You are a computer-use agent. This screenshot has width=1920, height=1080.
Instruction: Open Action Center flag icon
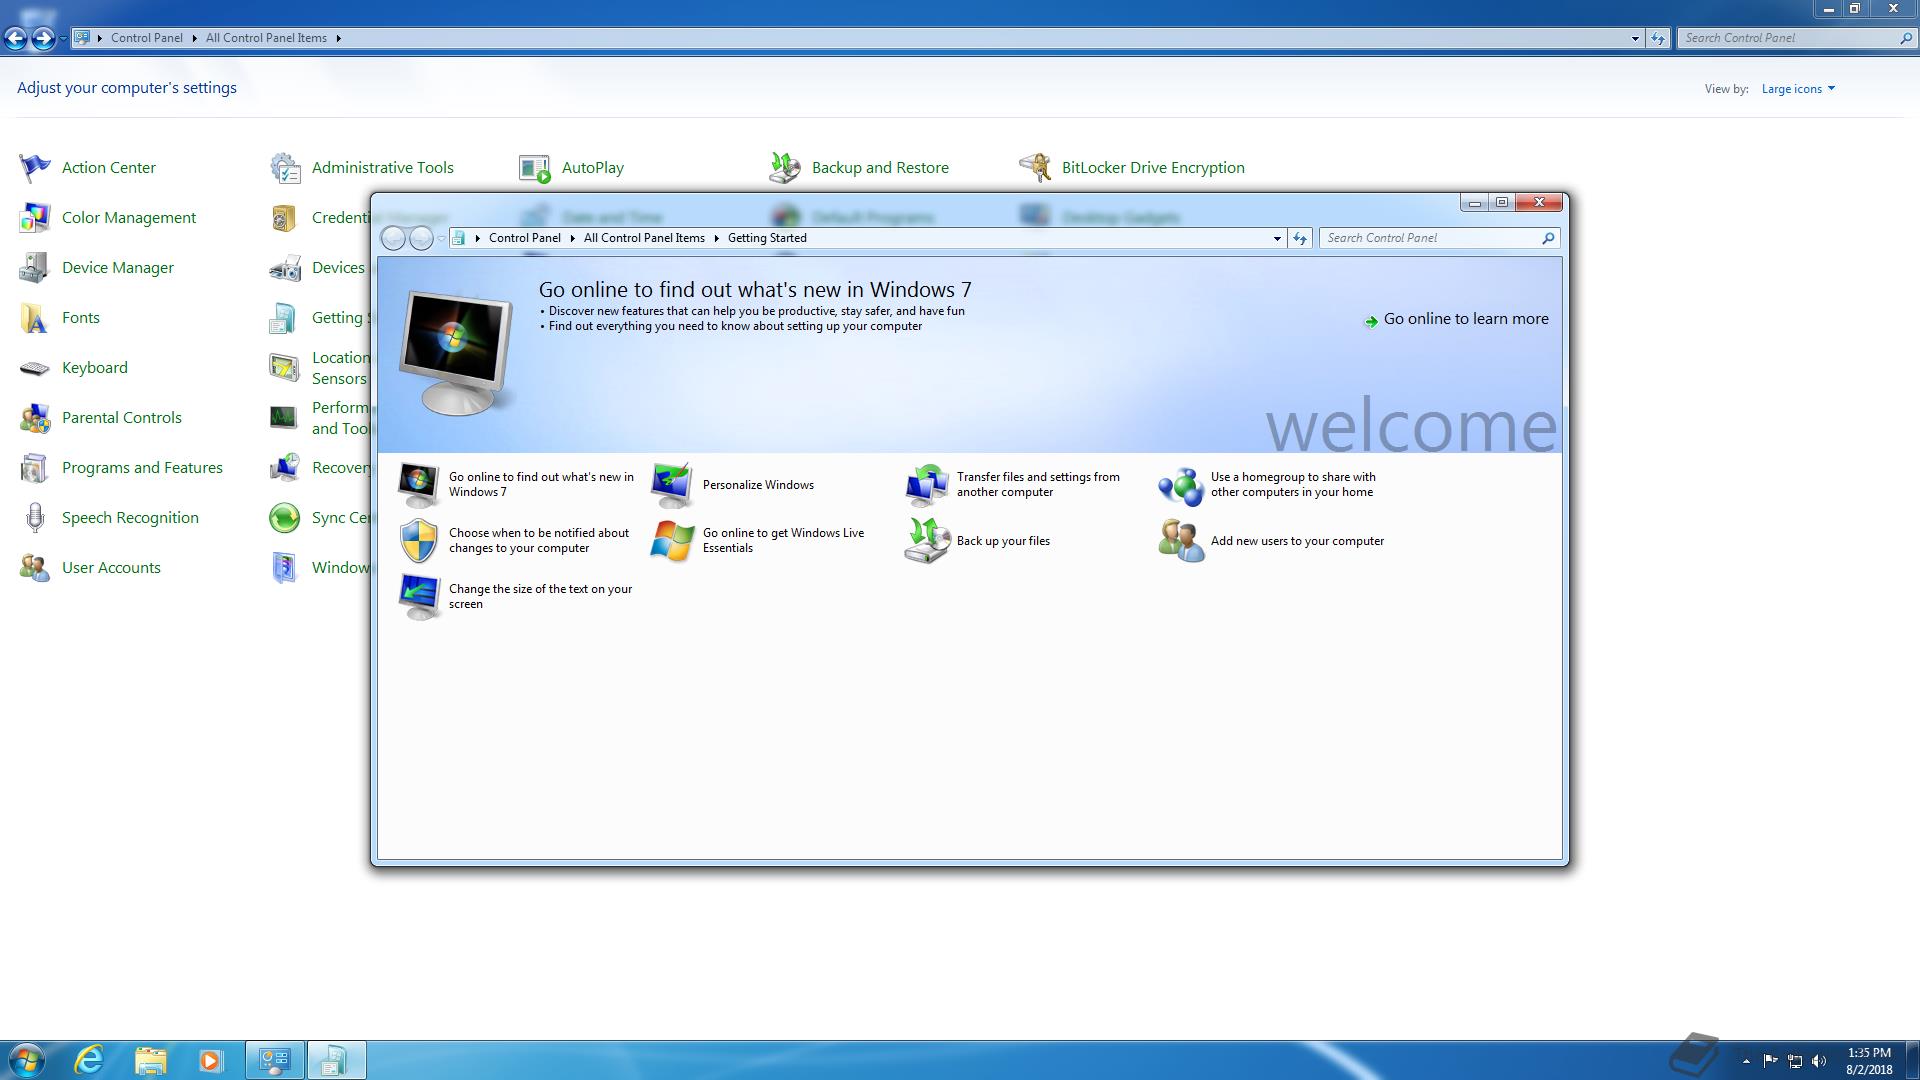click(35, 168)
